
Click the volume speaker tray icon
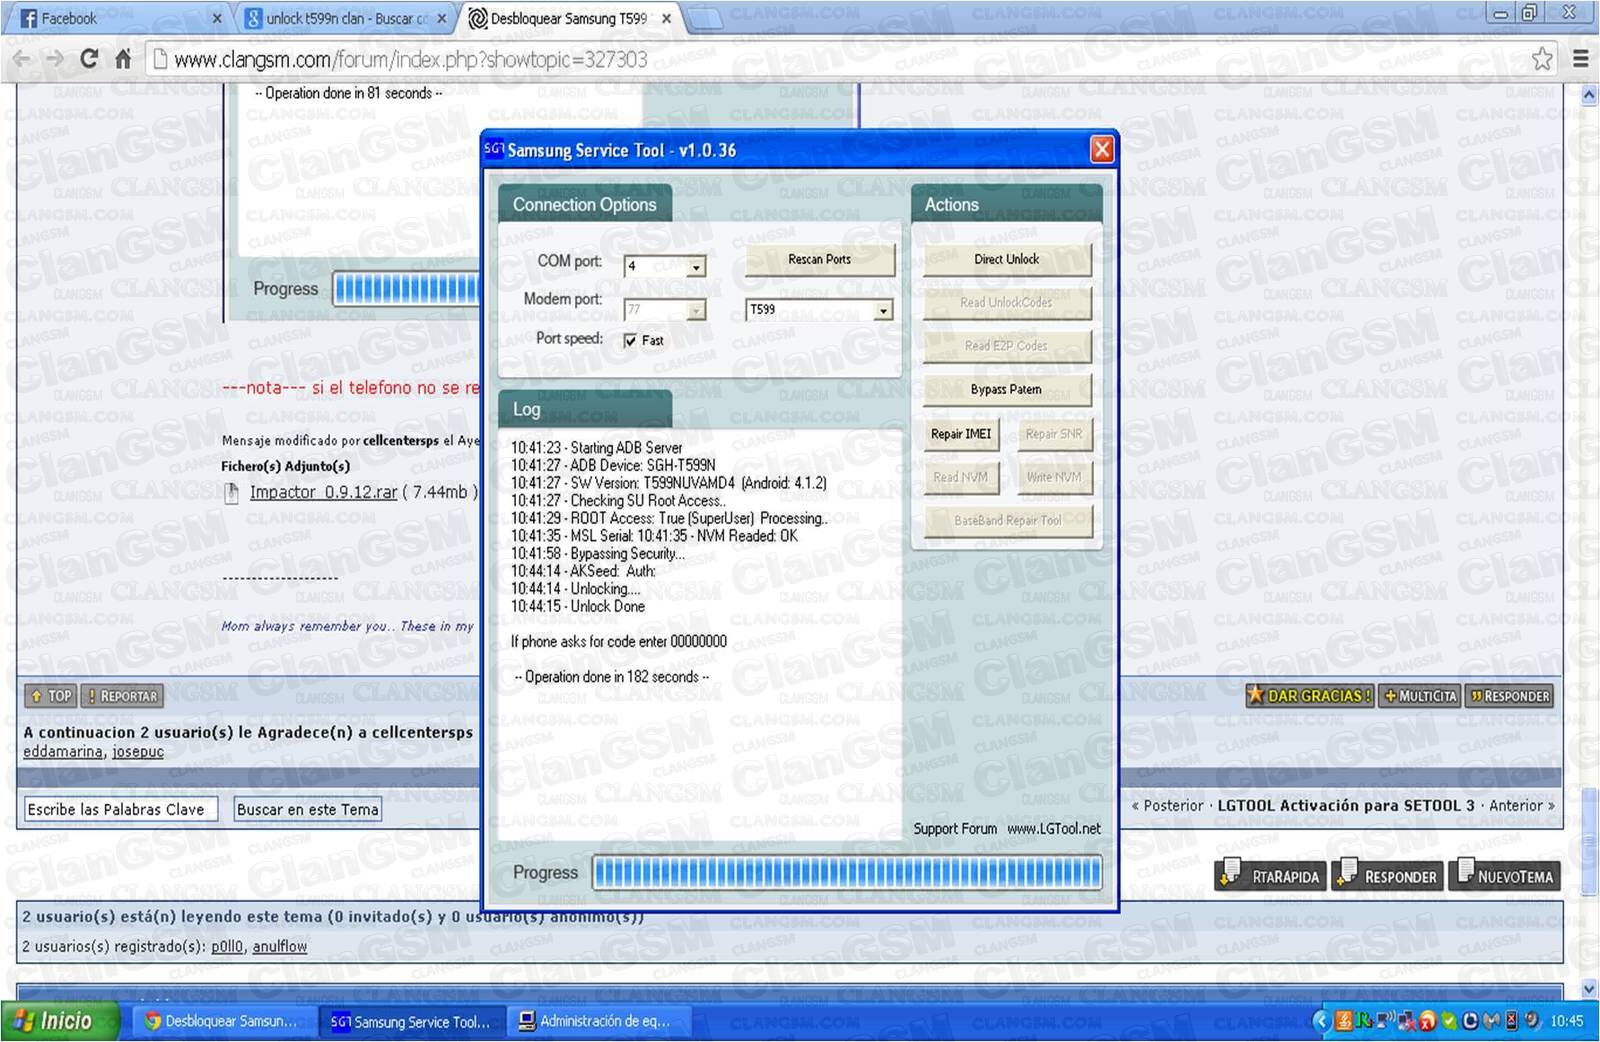(x=1532, y=1021)
